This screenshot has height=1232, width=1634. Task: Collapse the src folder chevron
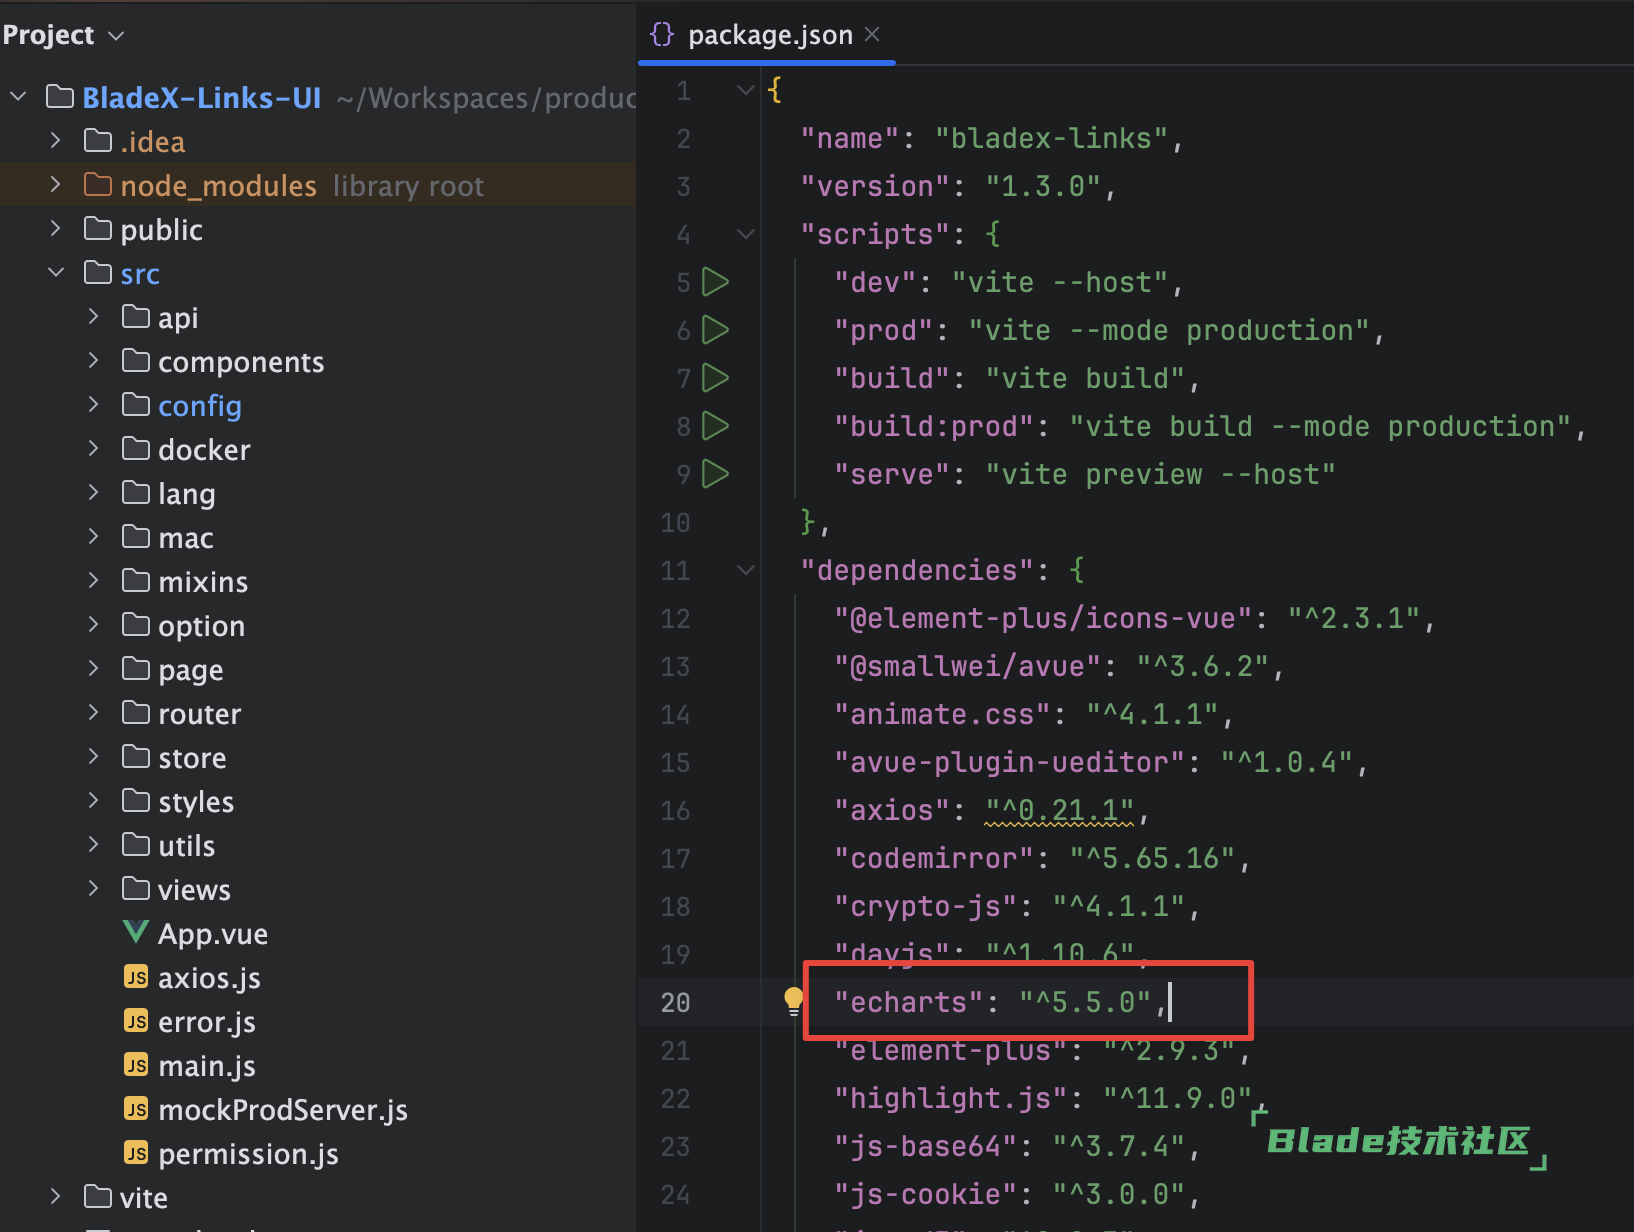(x=56, y=273)
